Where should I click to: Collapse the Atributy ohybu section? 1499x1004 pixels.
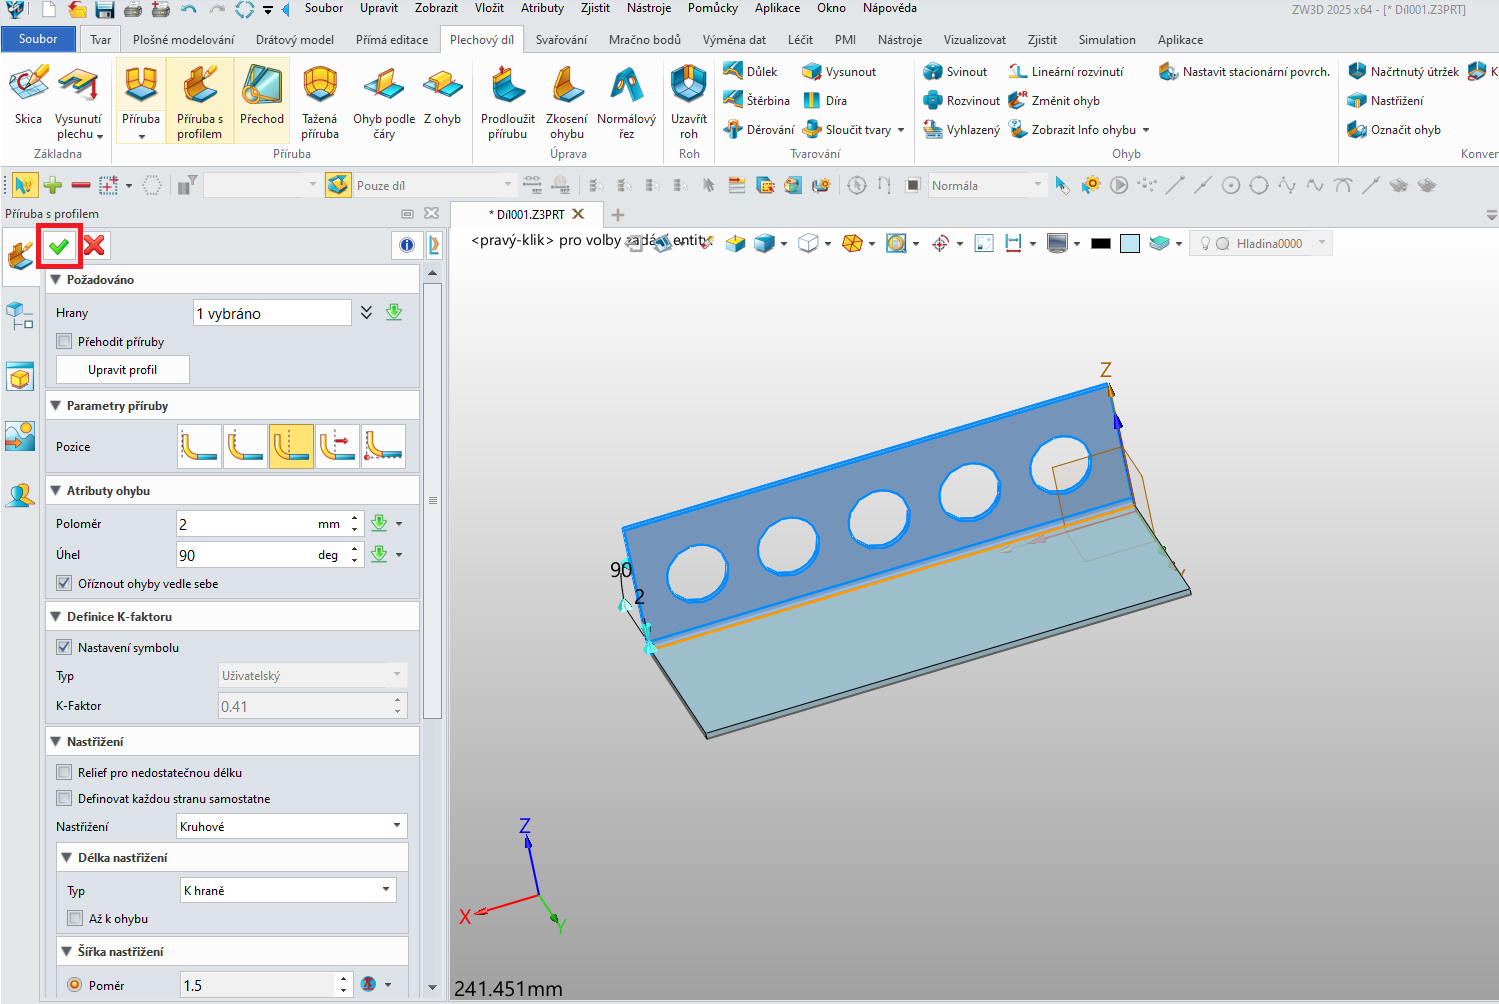click(56, 491)
